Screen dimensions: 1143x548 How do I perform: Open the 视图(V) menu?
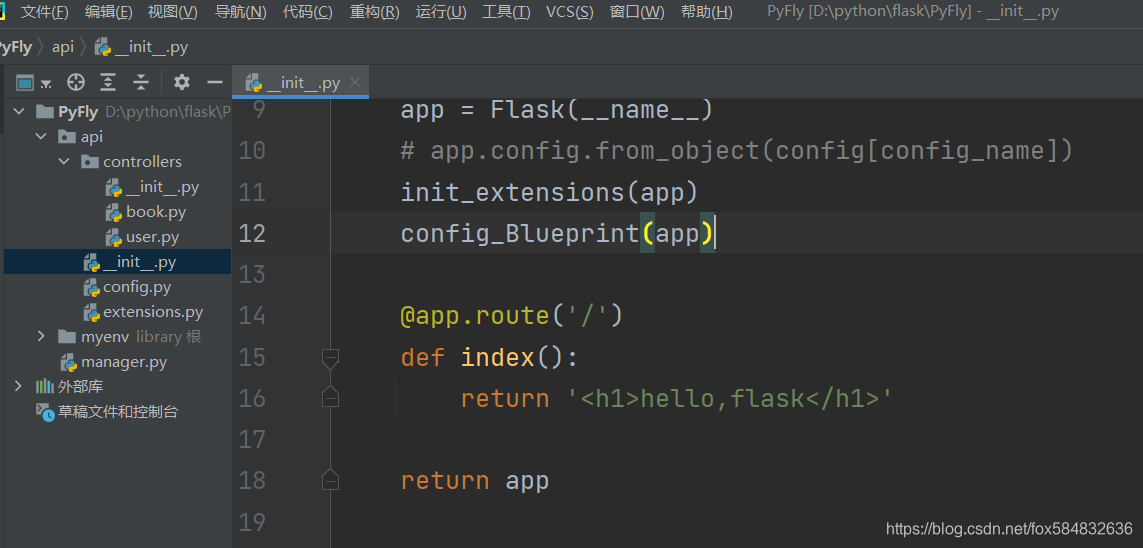click(173, 12)
